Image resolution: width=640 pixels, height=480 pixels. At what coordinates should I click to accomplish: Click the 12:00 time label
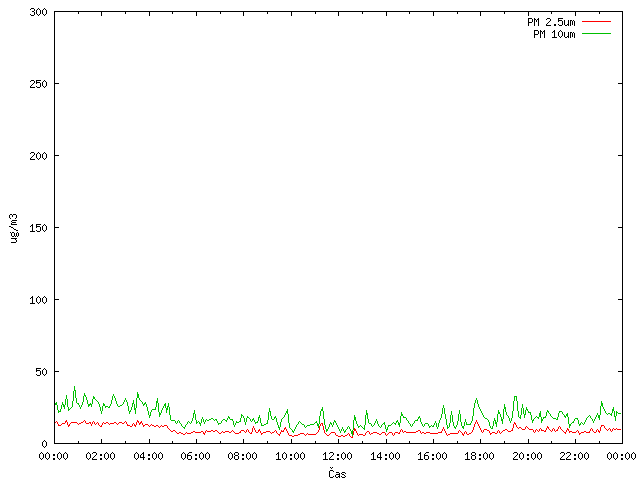point(337,456)
